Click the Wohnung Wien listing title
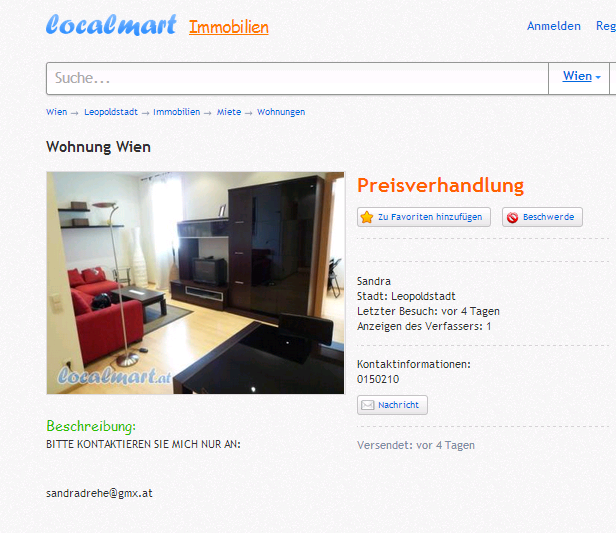 (x=98, y=147)
